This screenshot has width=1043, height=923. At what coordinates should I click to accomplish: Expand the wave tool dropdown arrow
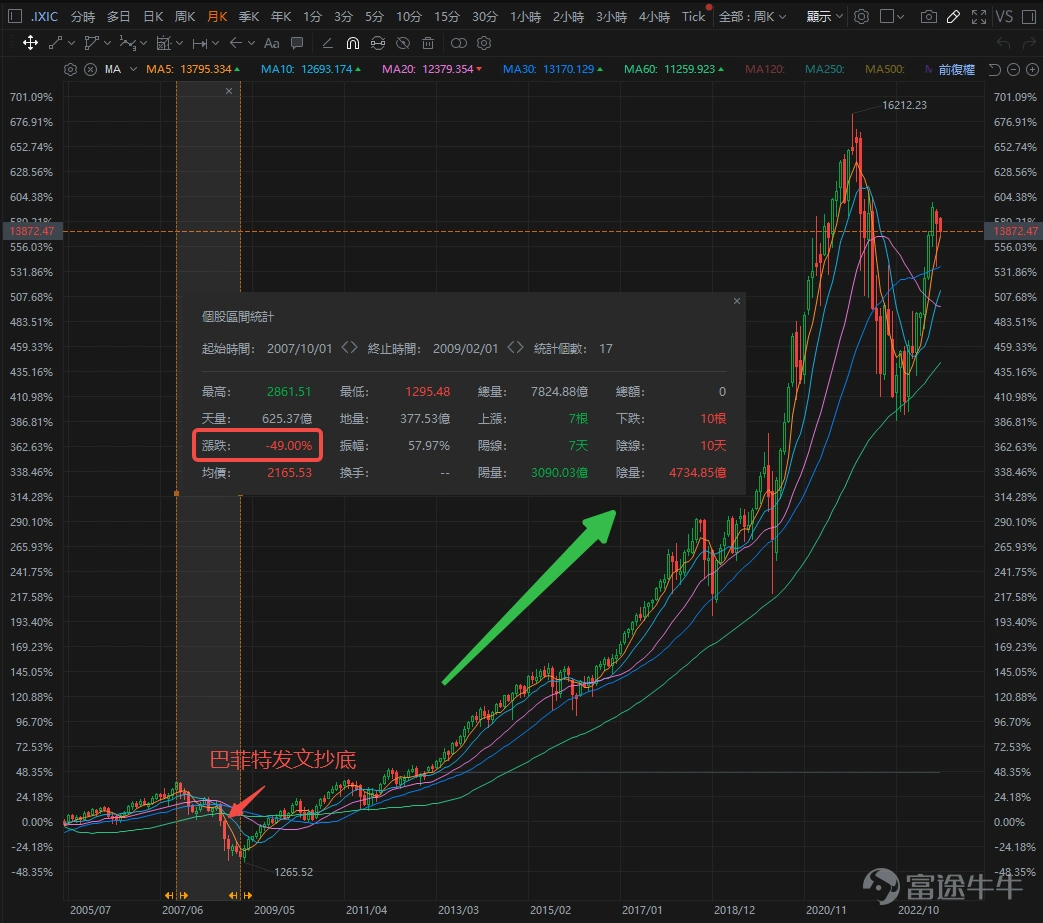[144, 43]
